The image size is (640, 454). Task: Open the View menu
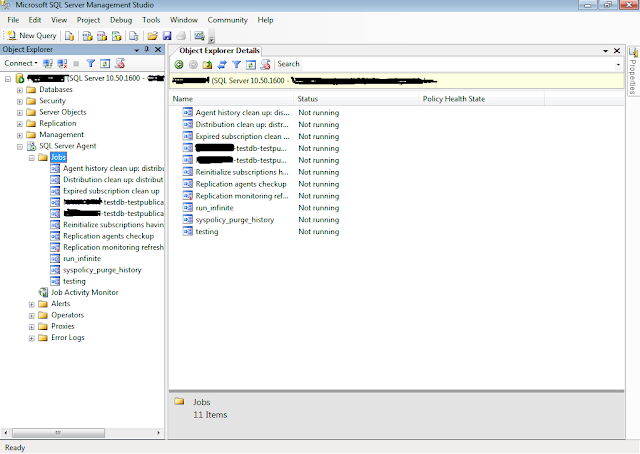[59, 20]
